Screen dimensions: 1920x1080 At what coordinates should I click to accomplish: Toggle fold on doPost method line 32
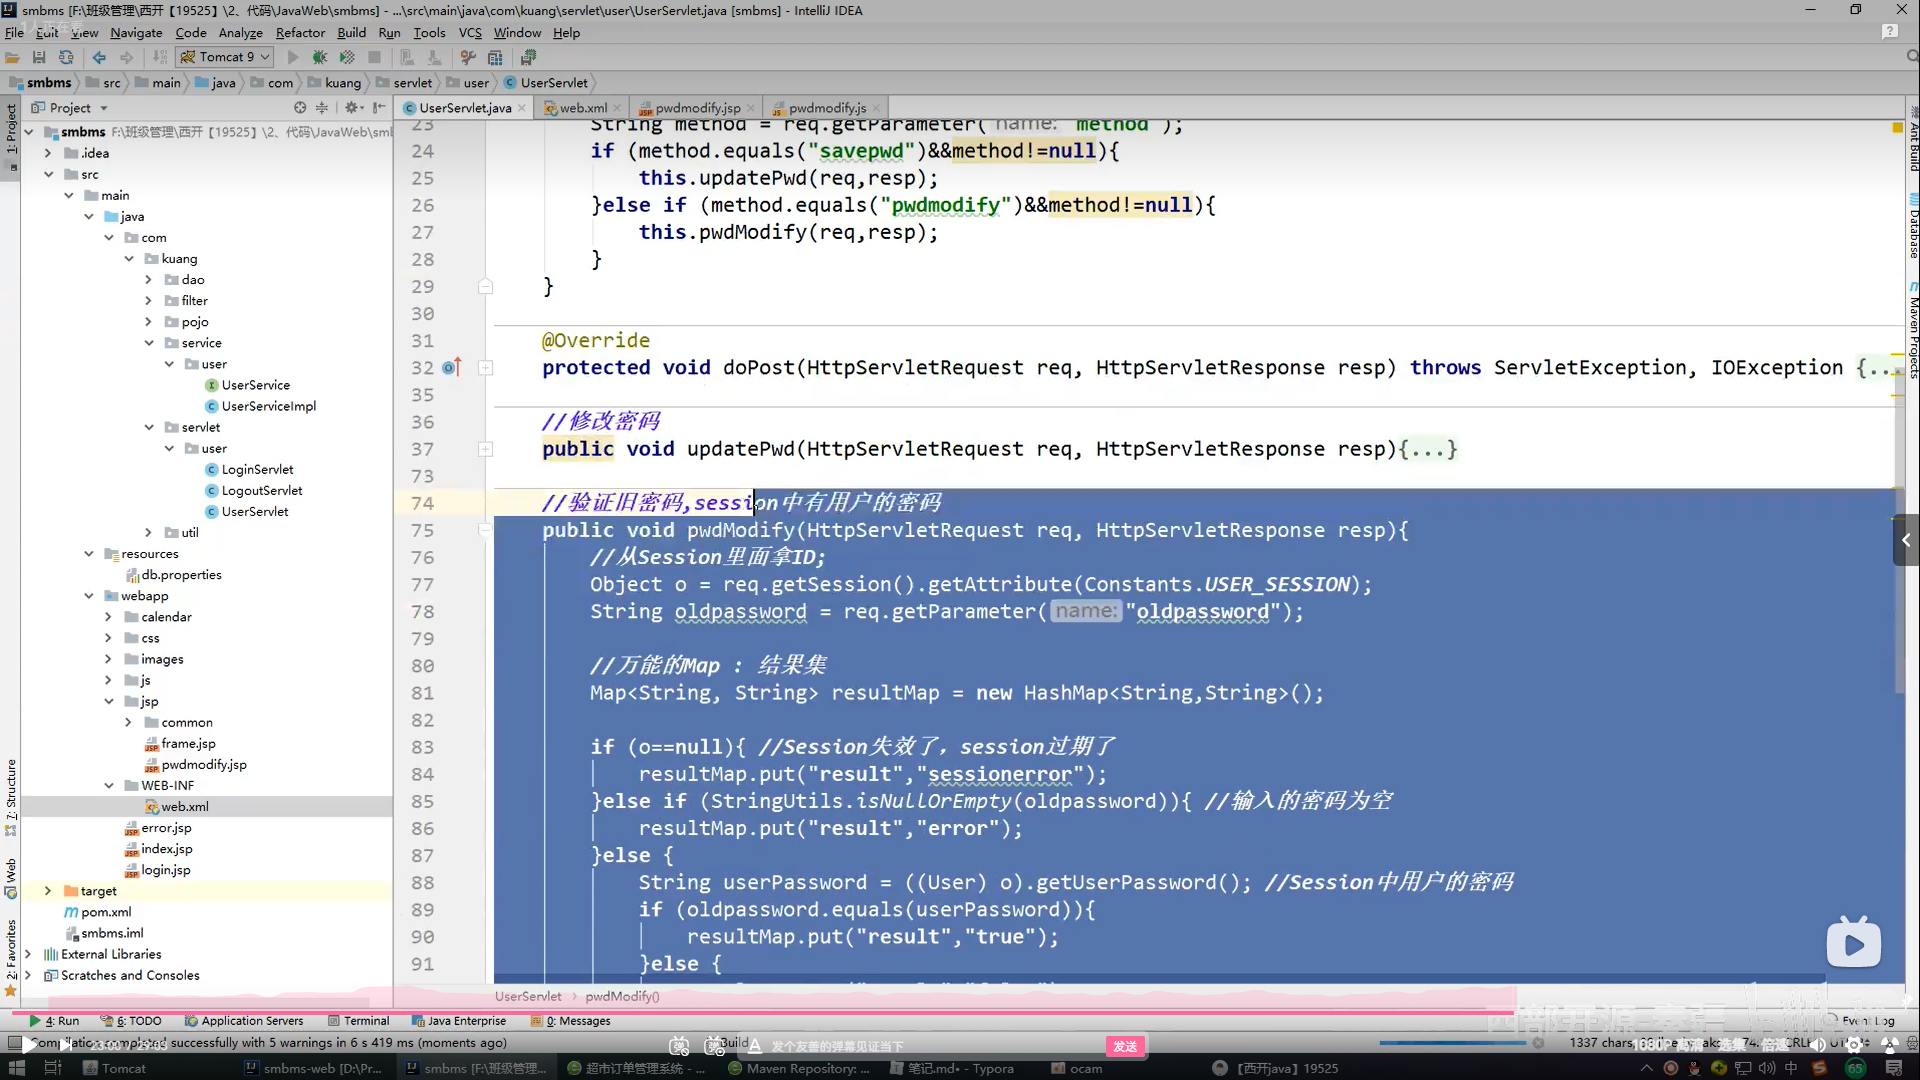tap(485, 368)
